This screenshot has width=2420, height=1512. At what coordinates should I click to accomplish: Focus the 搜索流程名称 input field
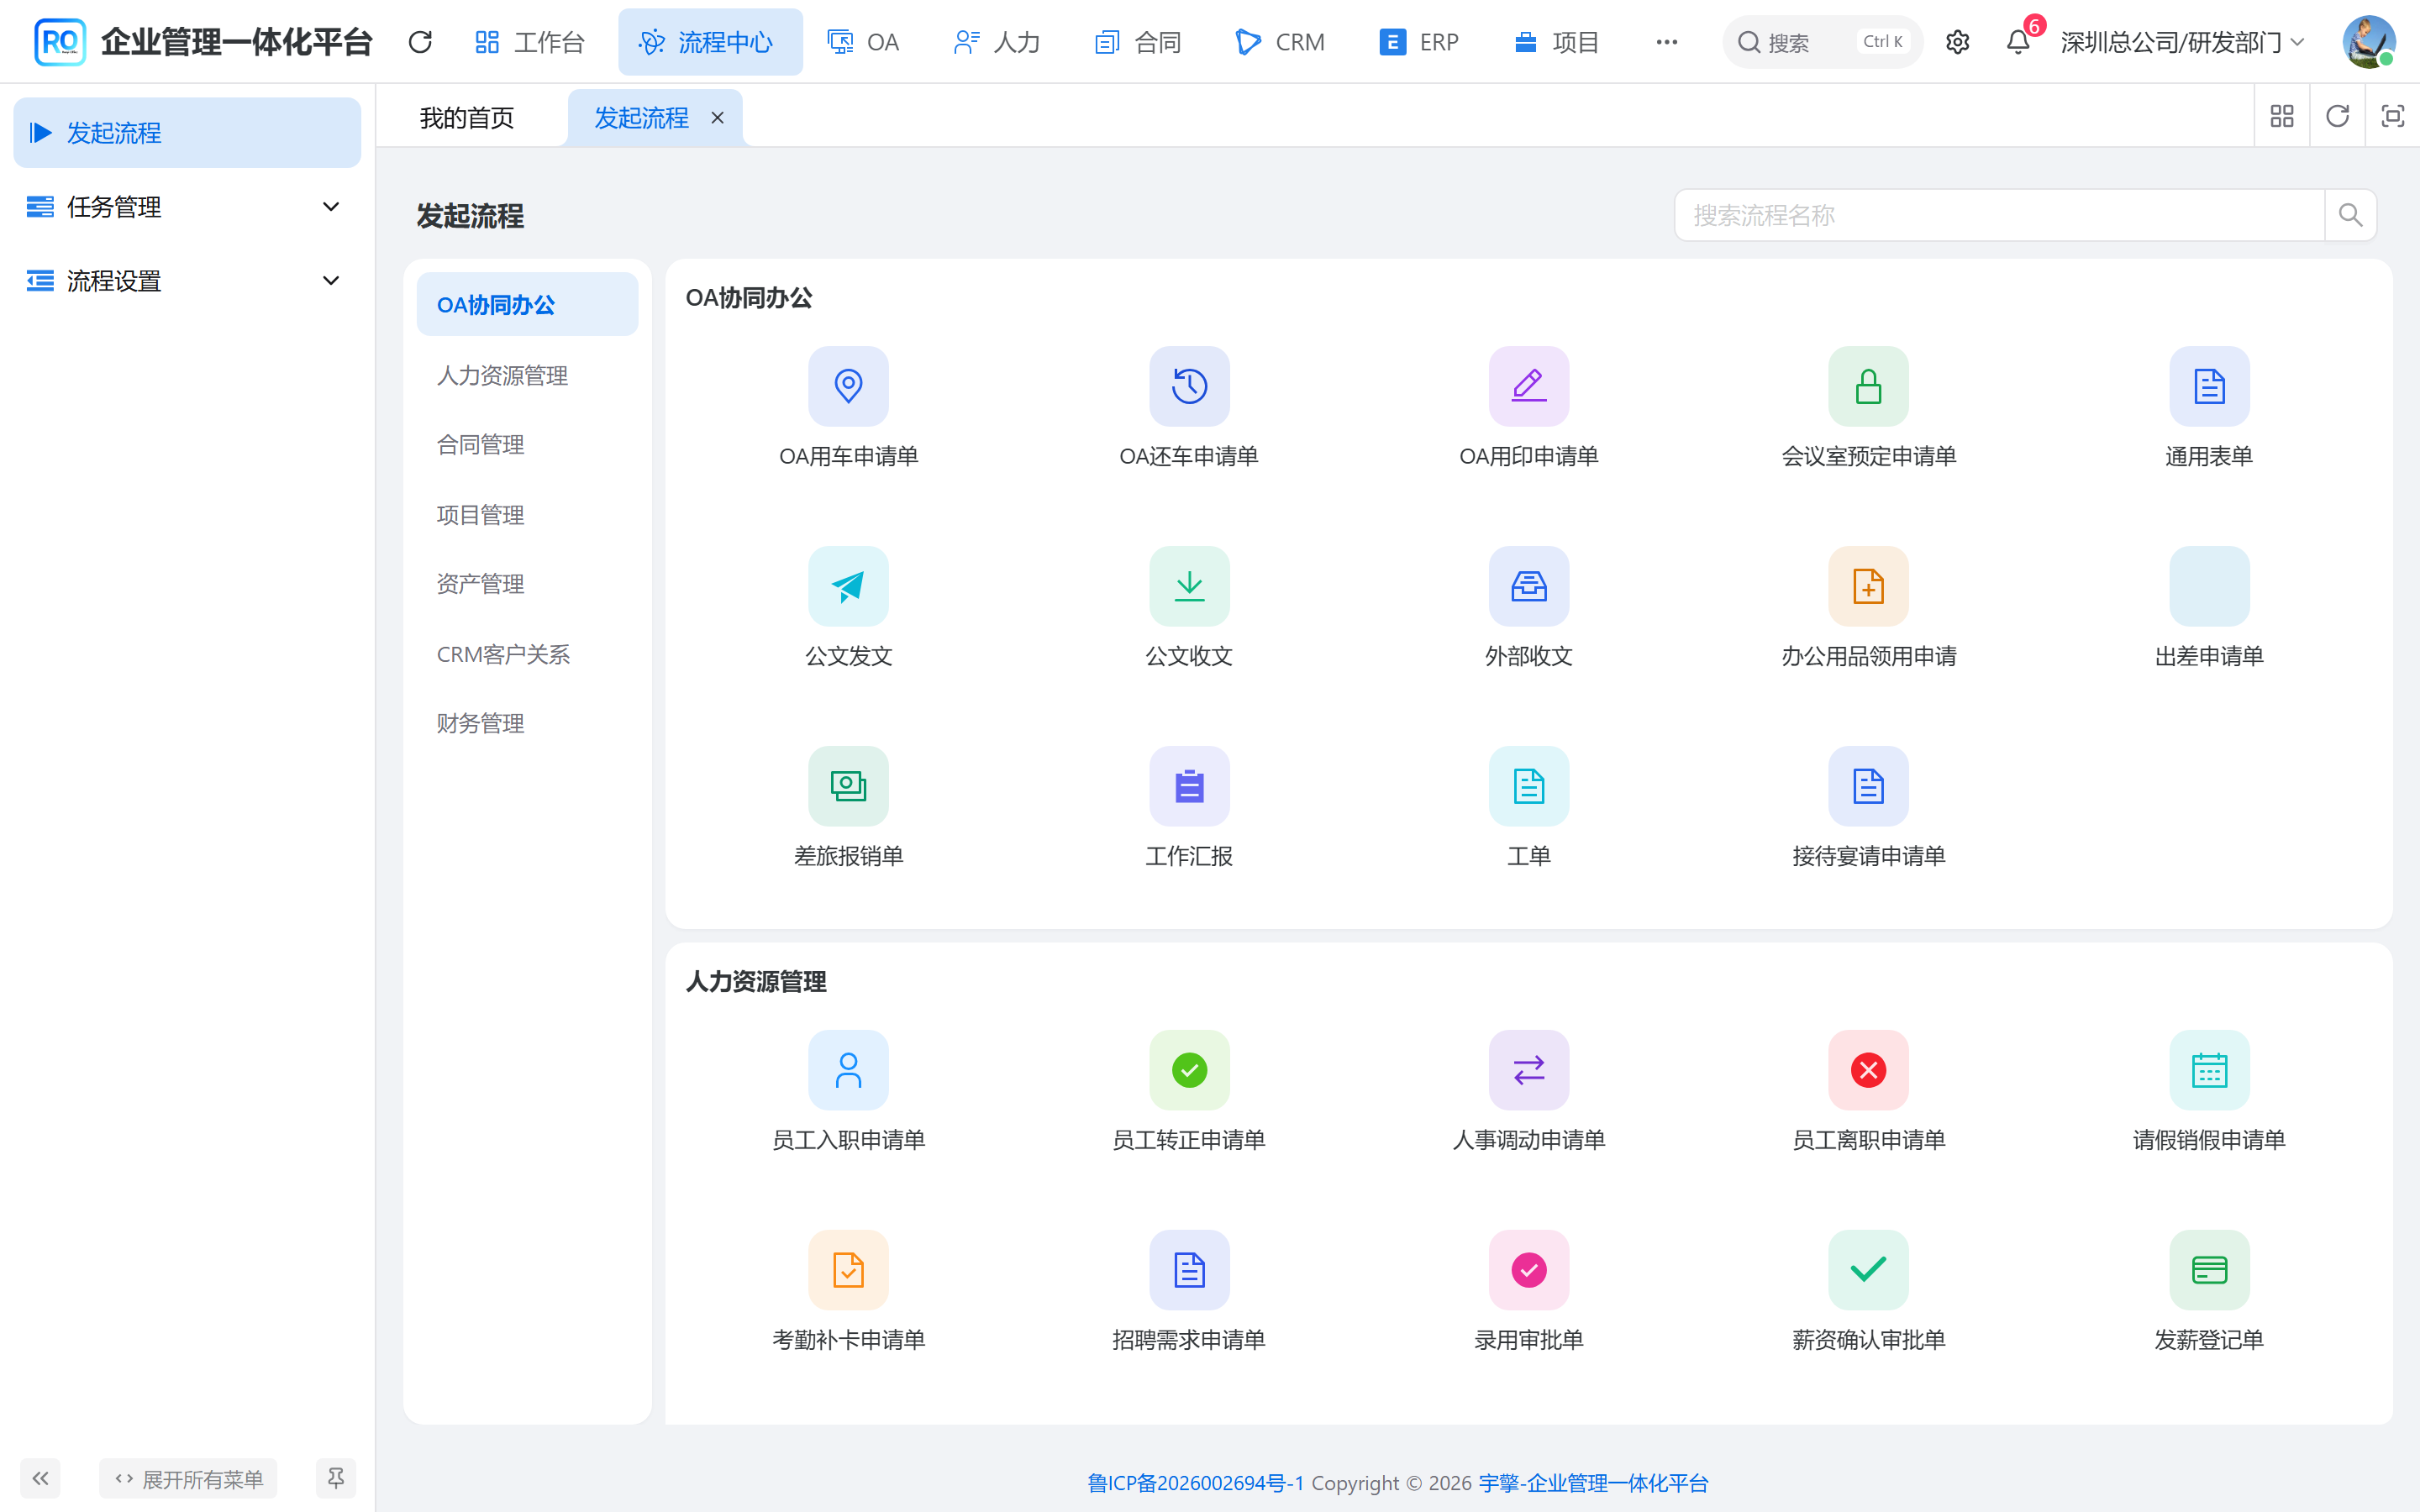(x=2000, y=215)
